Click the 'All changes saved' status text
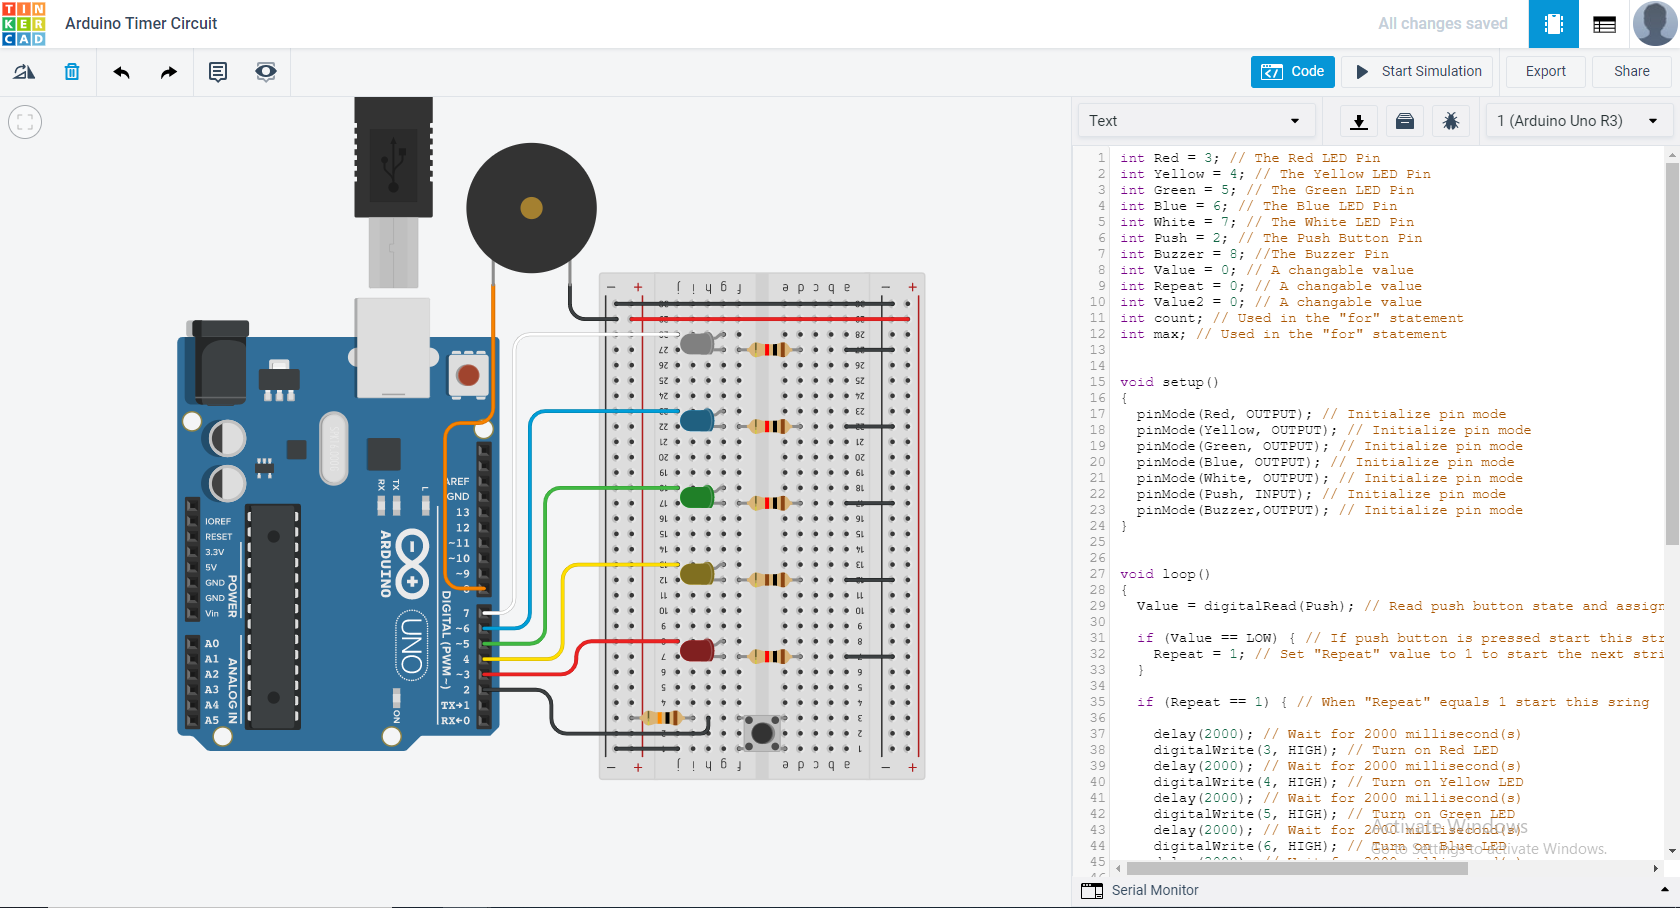Image resolution: width=1680 pixels, height=908 pixels. (1442, 24)
